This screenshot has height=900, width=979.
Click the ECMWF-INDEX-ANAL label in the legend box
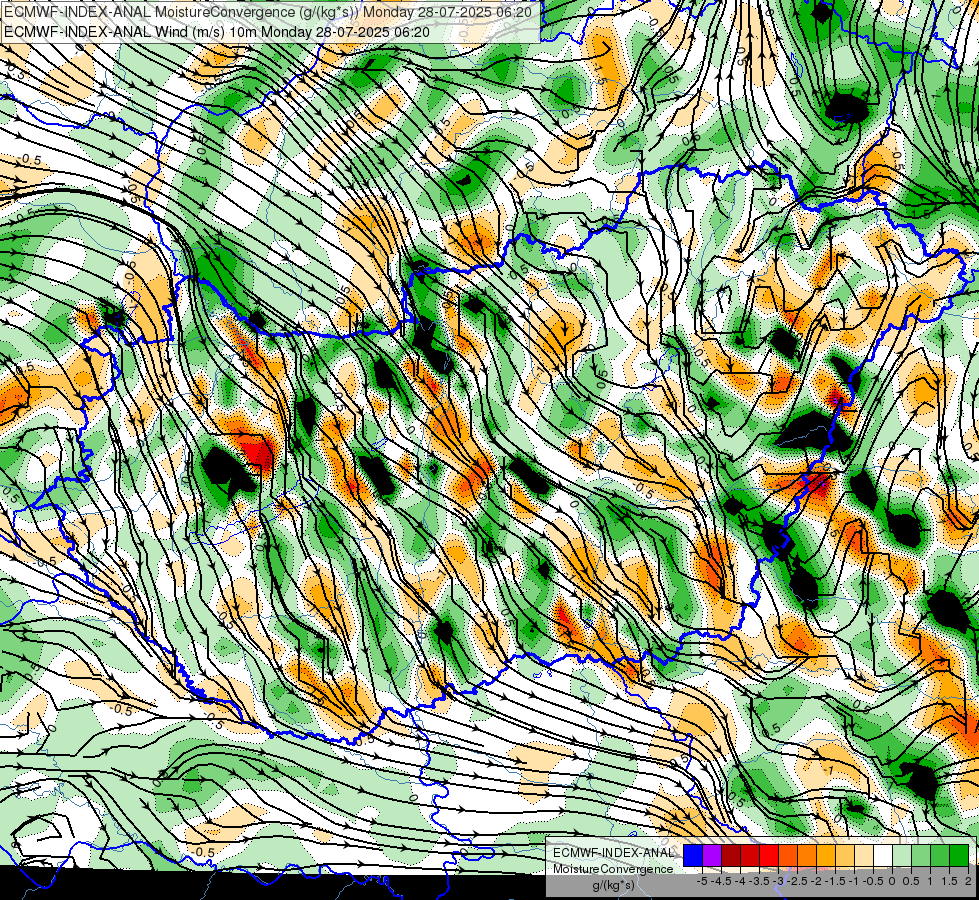tap(614, 853)
